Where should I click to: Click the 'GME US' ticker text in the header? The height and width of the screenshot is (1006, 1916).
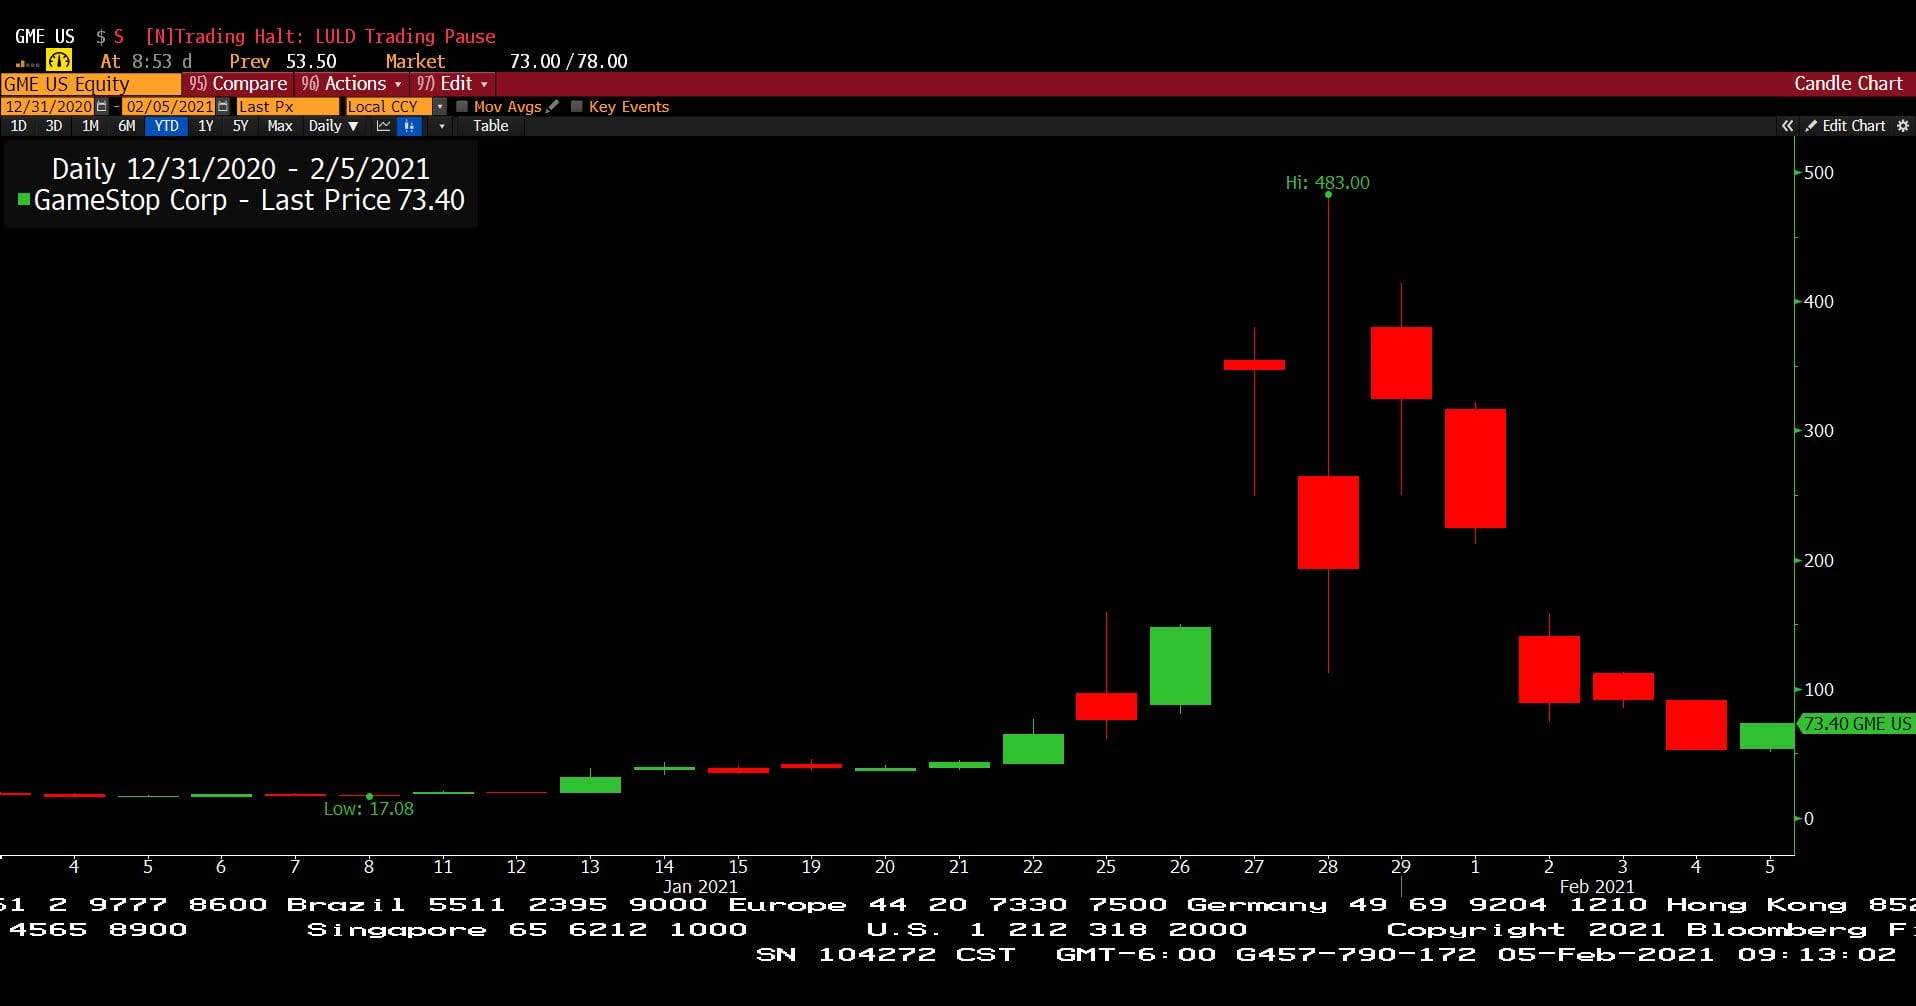point(45,36)
